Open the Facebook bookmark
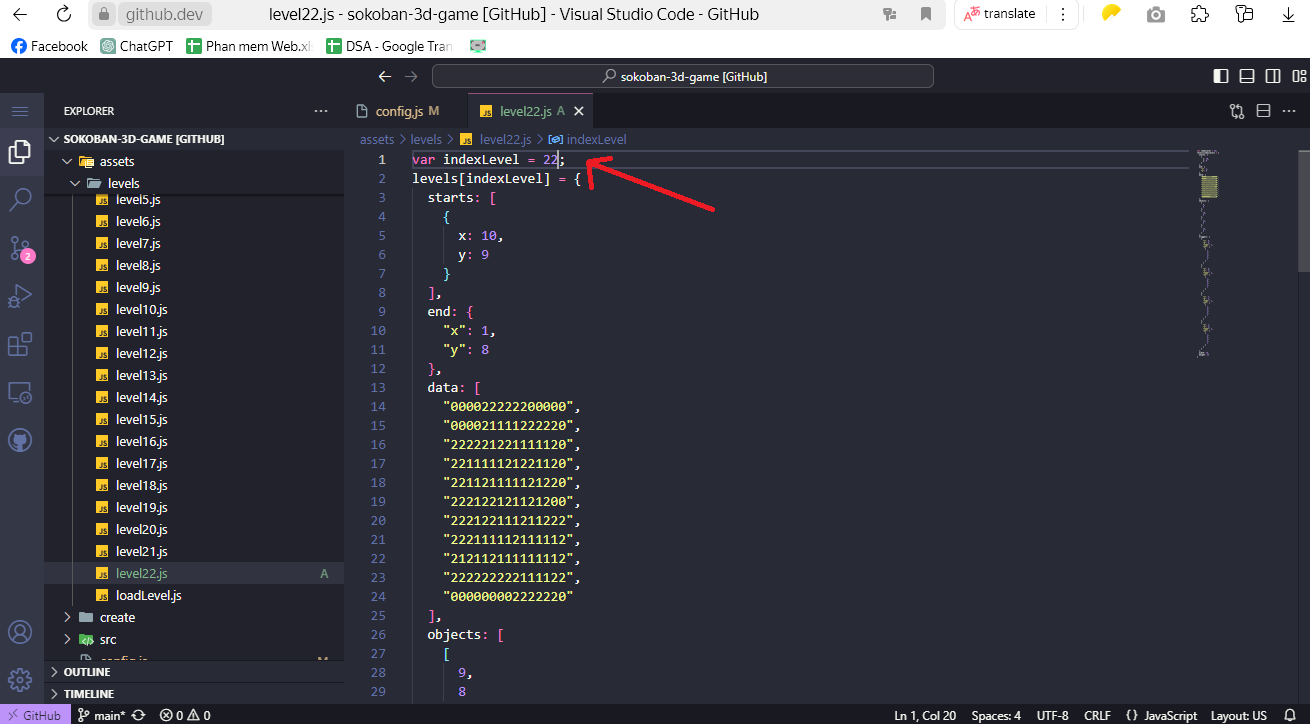 50,46
